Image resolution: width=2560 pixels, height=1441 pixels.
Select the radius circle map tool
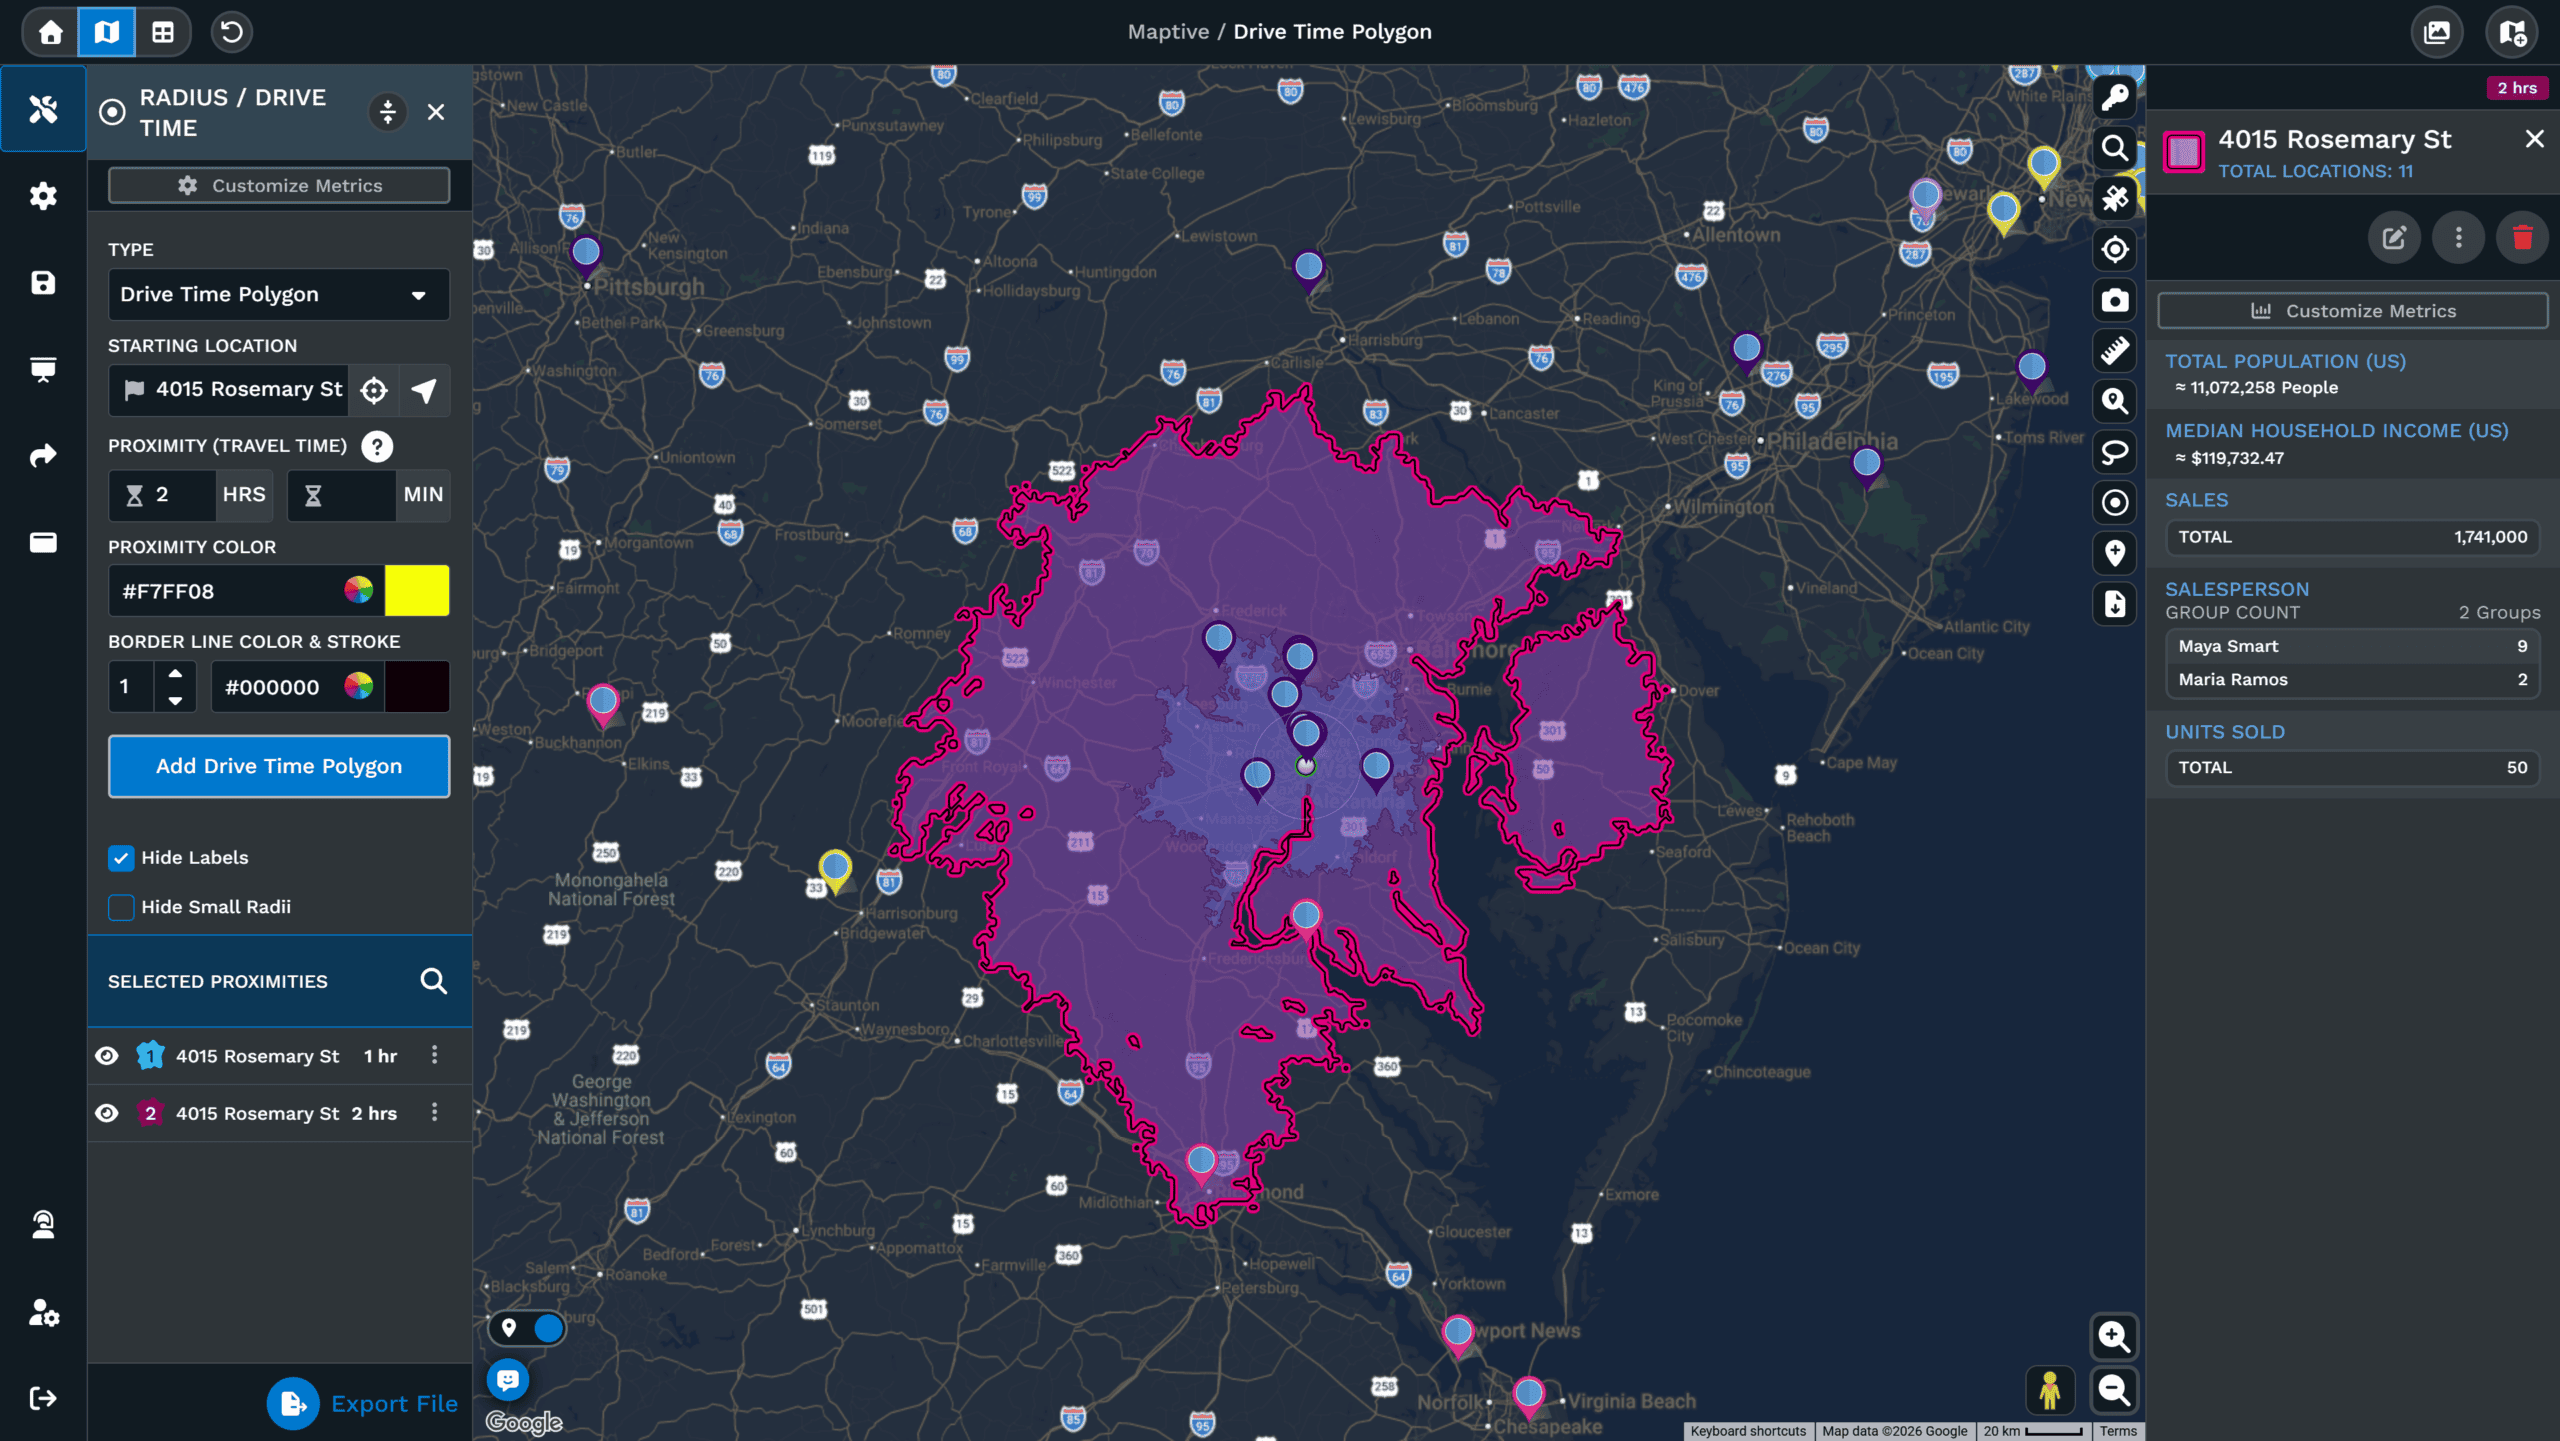(x=2115, y=503)
